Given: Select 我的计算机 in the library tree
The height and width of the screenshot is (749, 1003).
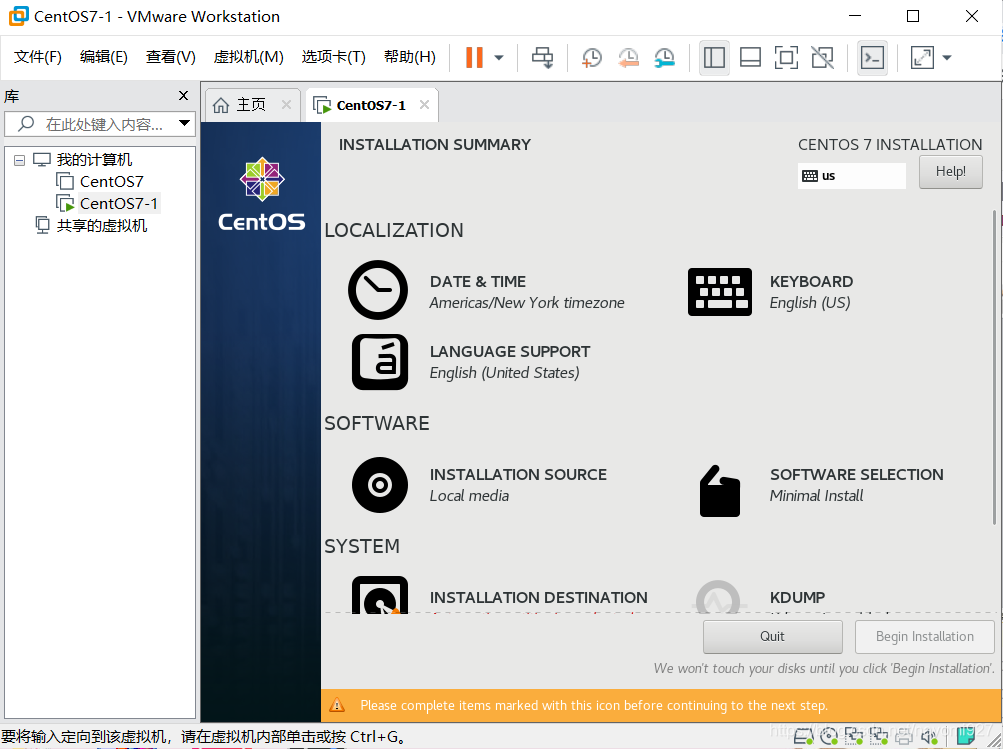Looking at the screenshot, I should coord(94,159).
